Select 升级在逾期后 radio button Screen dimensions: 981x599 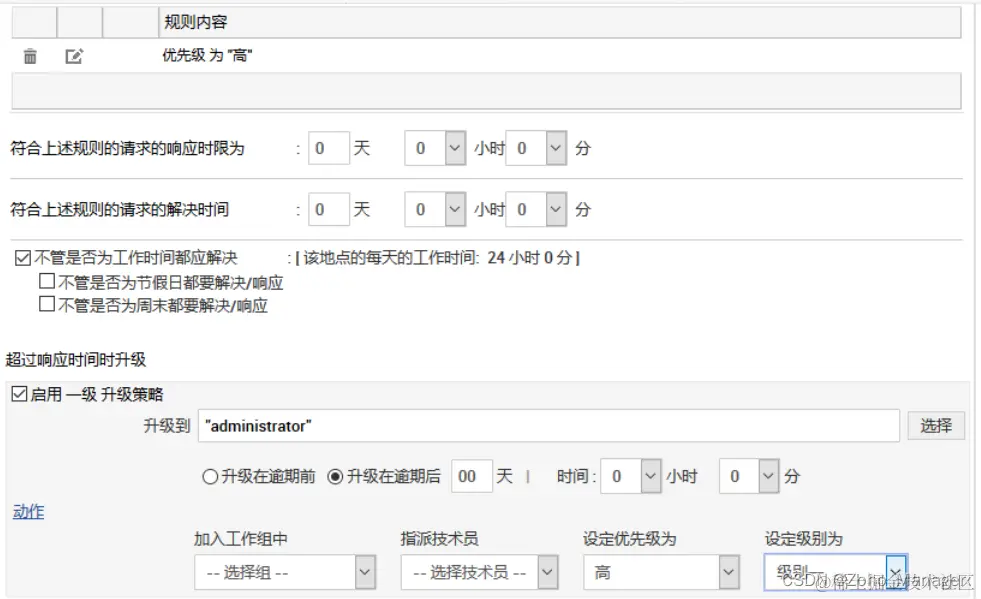point(335,477)
